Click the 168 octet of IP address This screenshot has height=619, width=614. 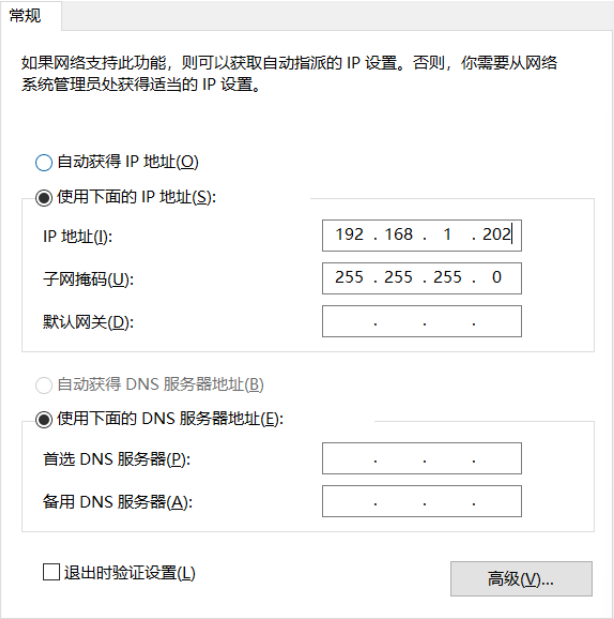pyautogui.click(x=399, y=236)
